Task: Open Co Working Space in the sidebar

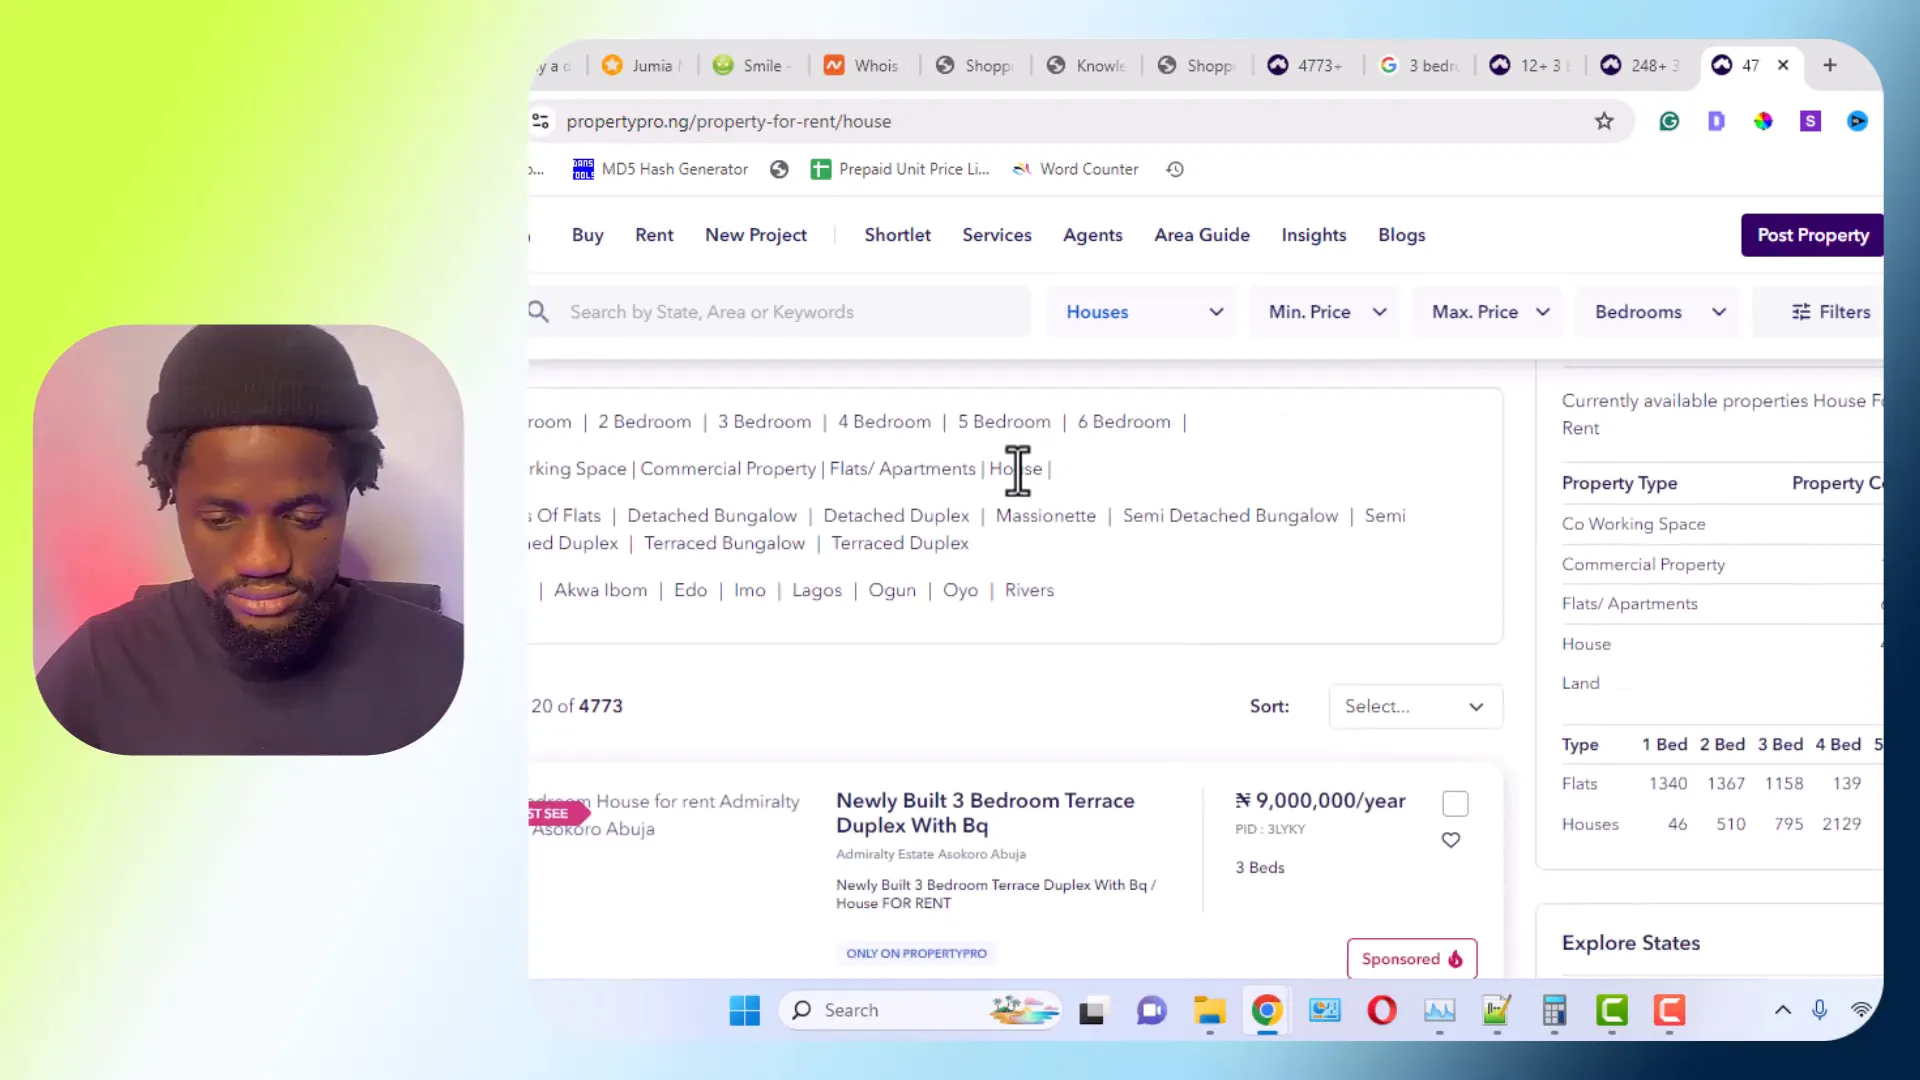Action: pos(1633,524)
